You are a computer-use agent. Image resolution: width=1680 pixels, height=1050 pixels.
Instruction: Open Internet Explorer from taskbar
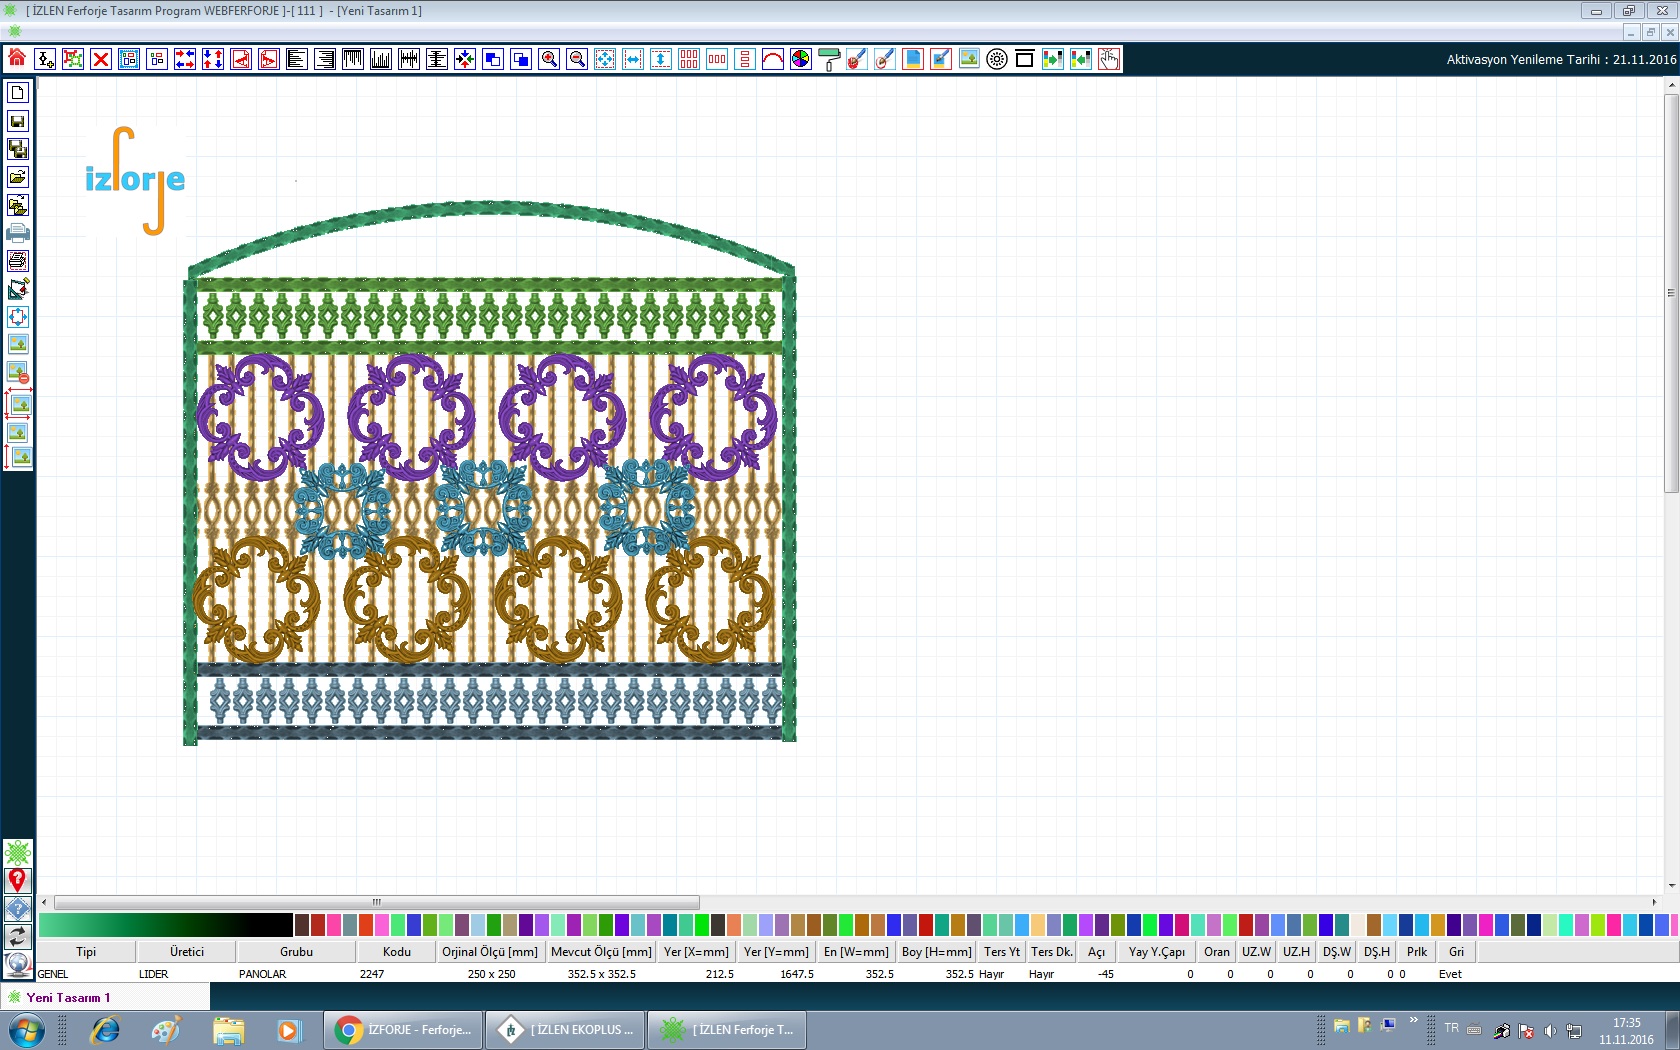pos(104,1030)
